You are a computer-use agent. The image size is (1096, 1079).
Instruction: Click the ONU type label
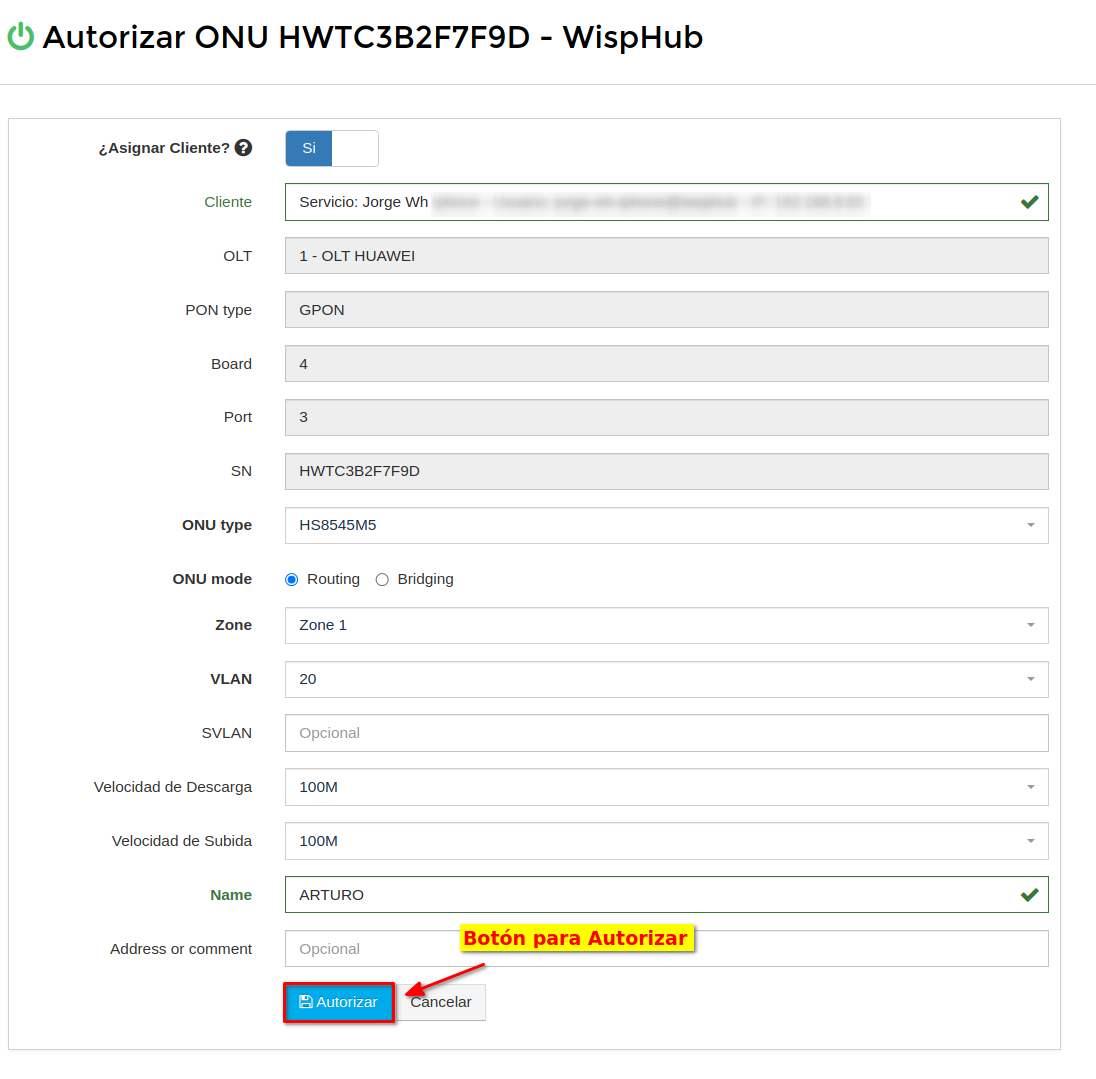click(x=217, y=526)
